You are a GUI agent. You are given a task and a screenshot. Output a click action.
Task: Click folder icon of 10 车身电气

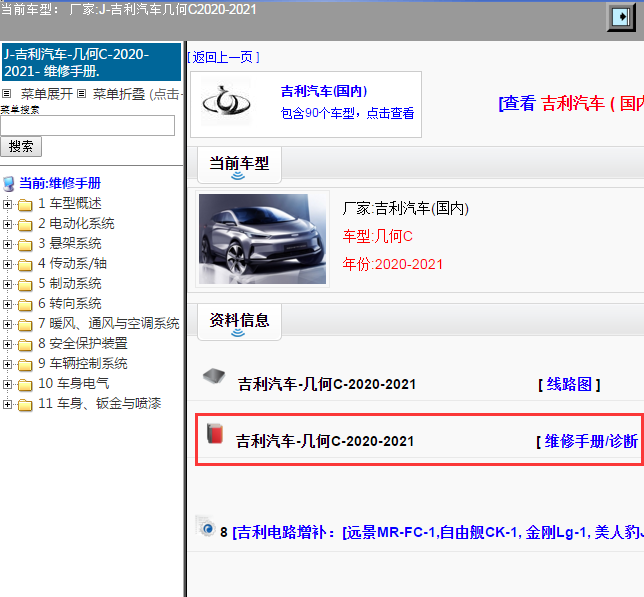(25, 385)
